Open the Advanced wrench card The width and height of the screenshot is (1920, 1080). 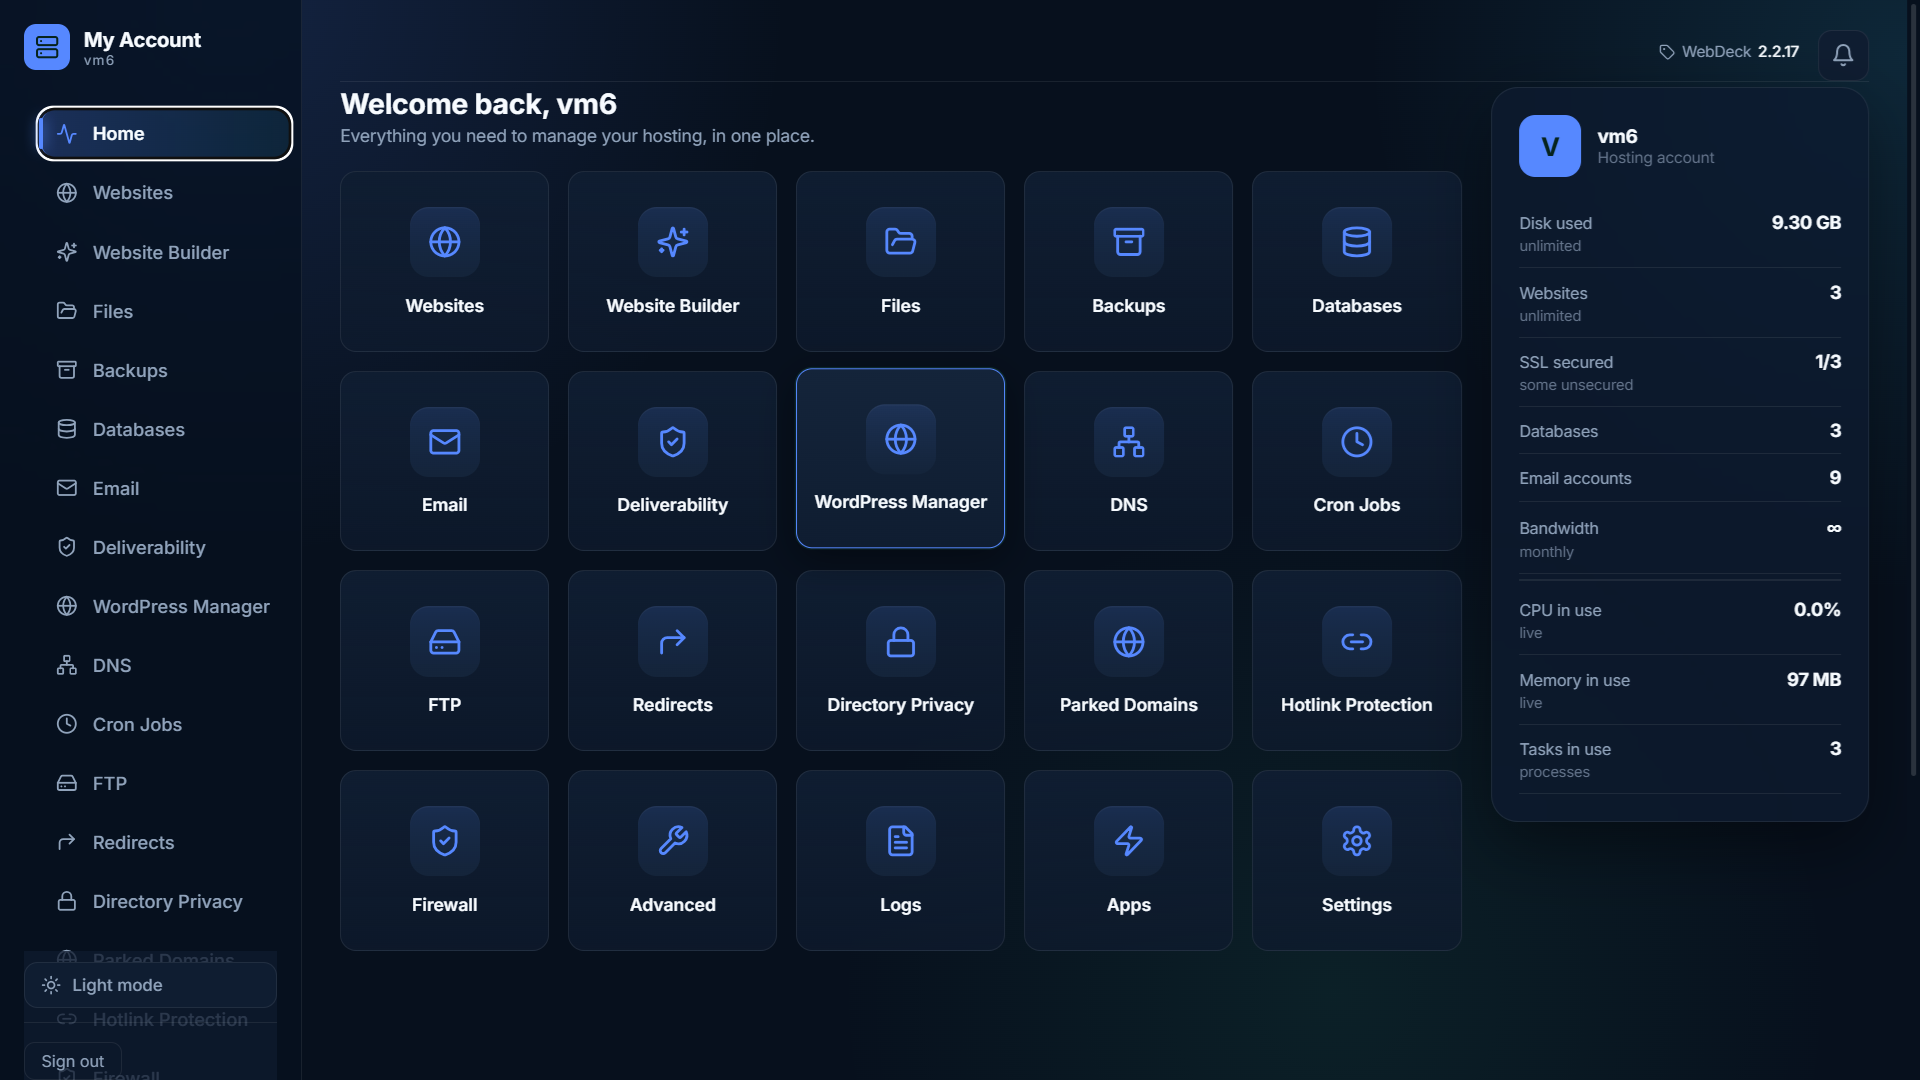tap(672, 860)
